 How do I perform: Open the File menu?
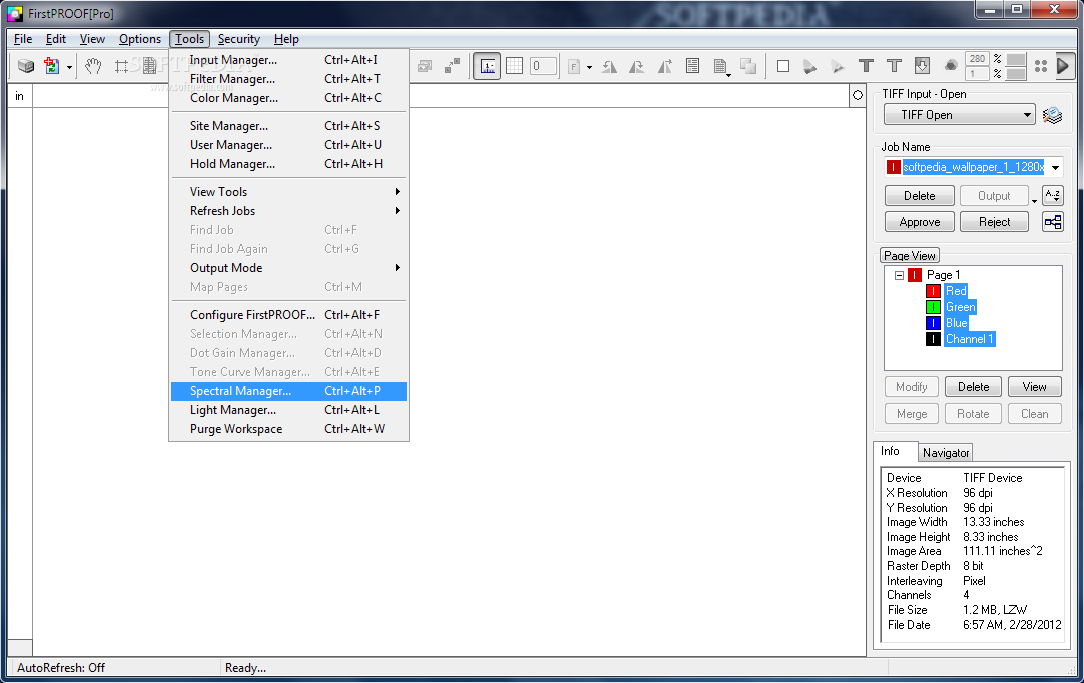point(23,39)
